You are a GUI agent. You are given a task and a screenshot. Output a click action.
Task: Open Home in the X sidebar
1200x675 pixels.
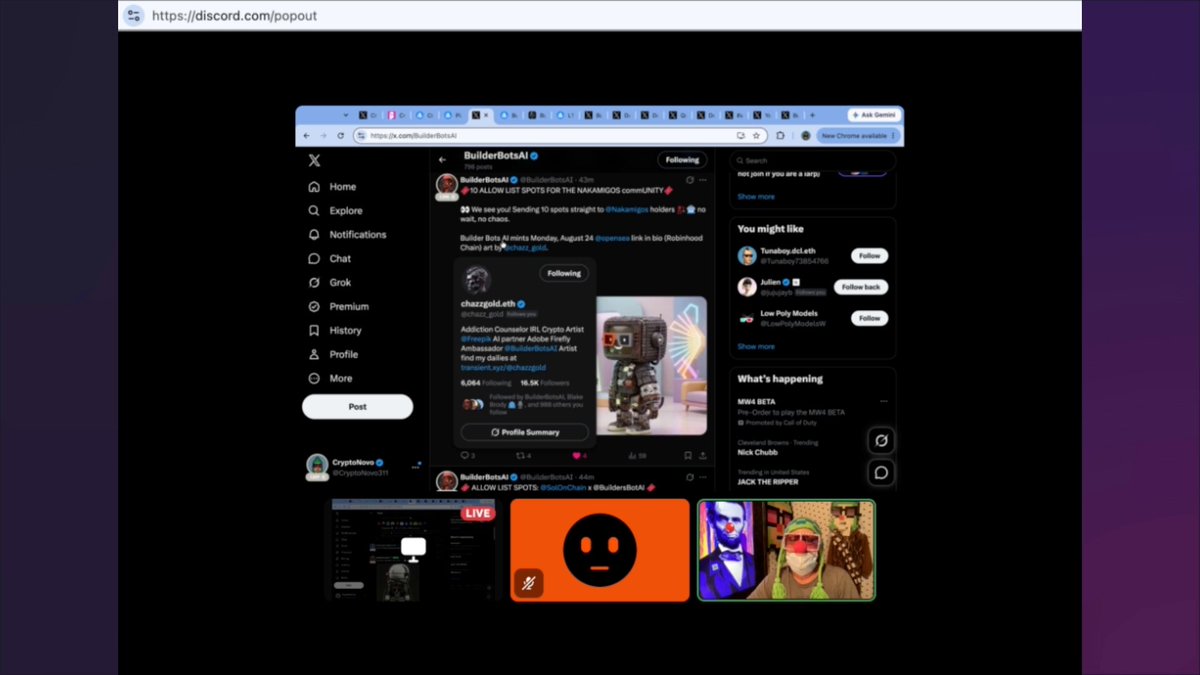(333, 187)
